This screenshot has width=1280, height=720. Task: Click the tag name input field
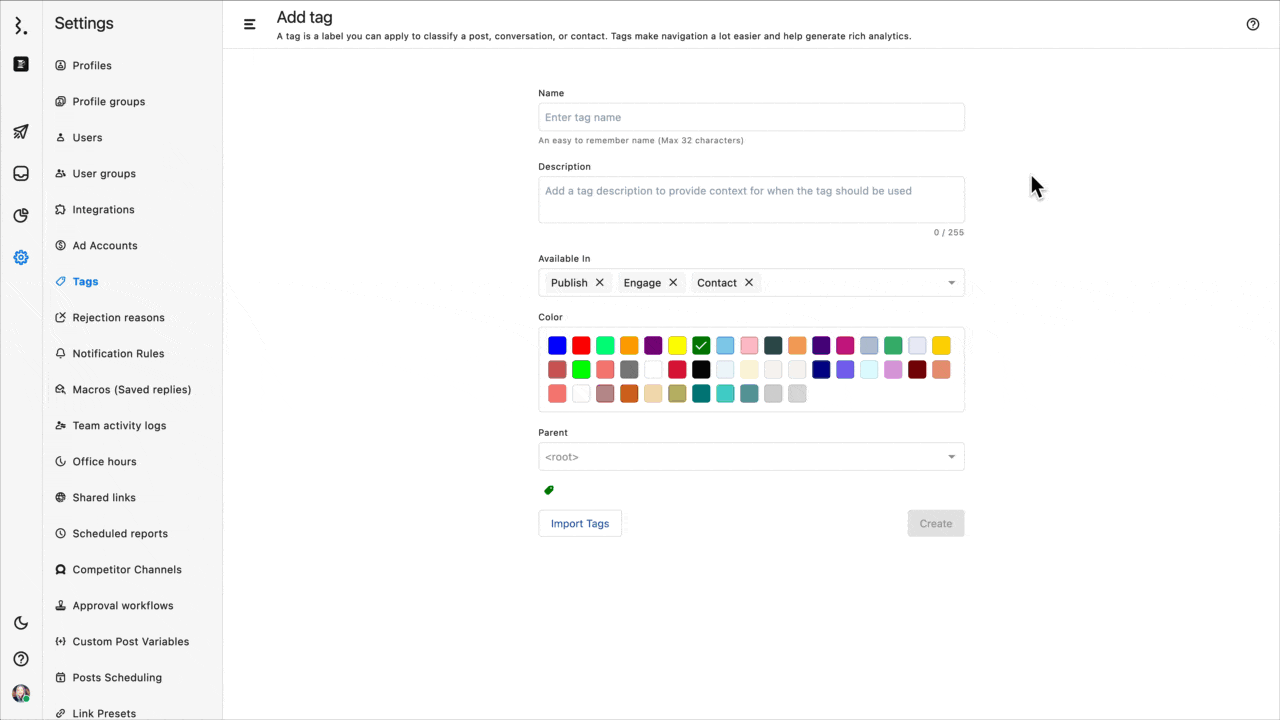point(751,117)
